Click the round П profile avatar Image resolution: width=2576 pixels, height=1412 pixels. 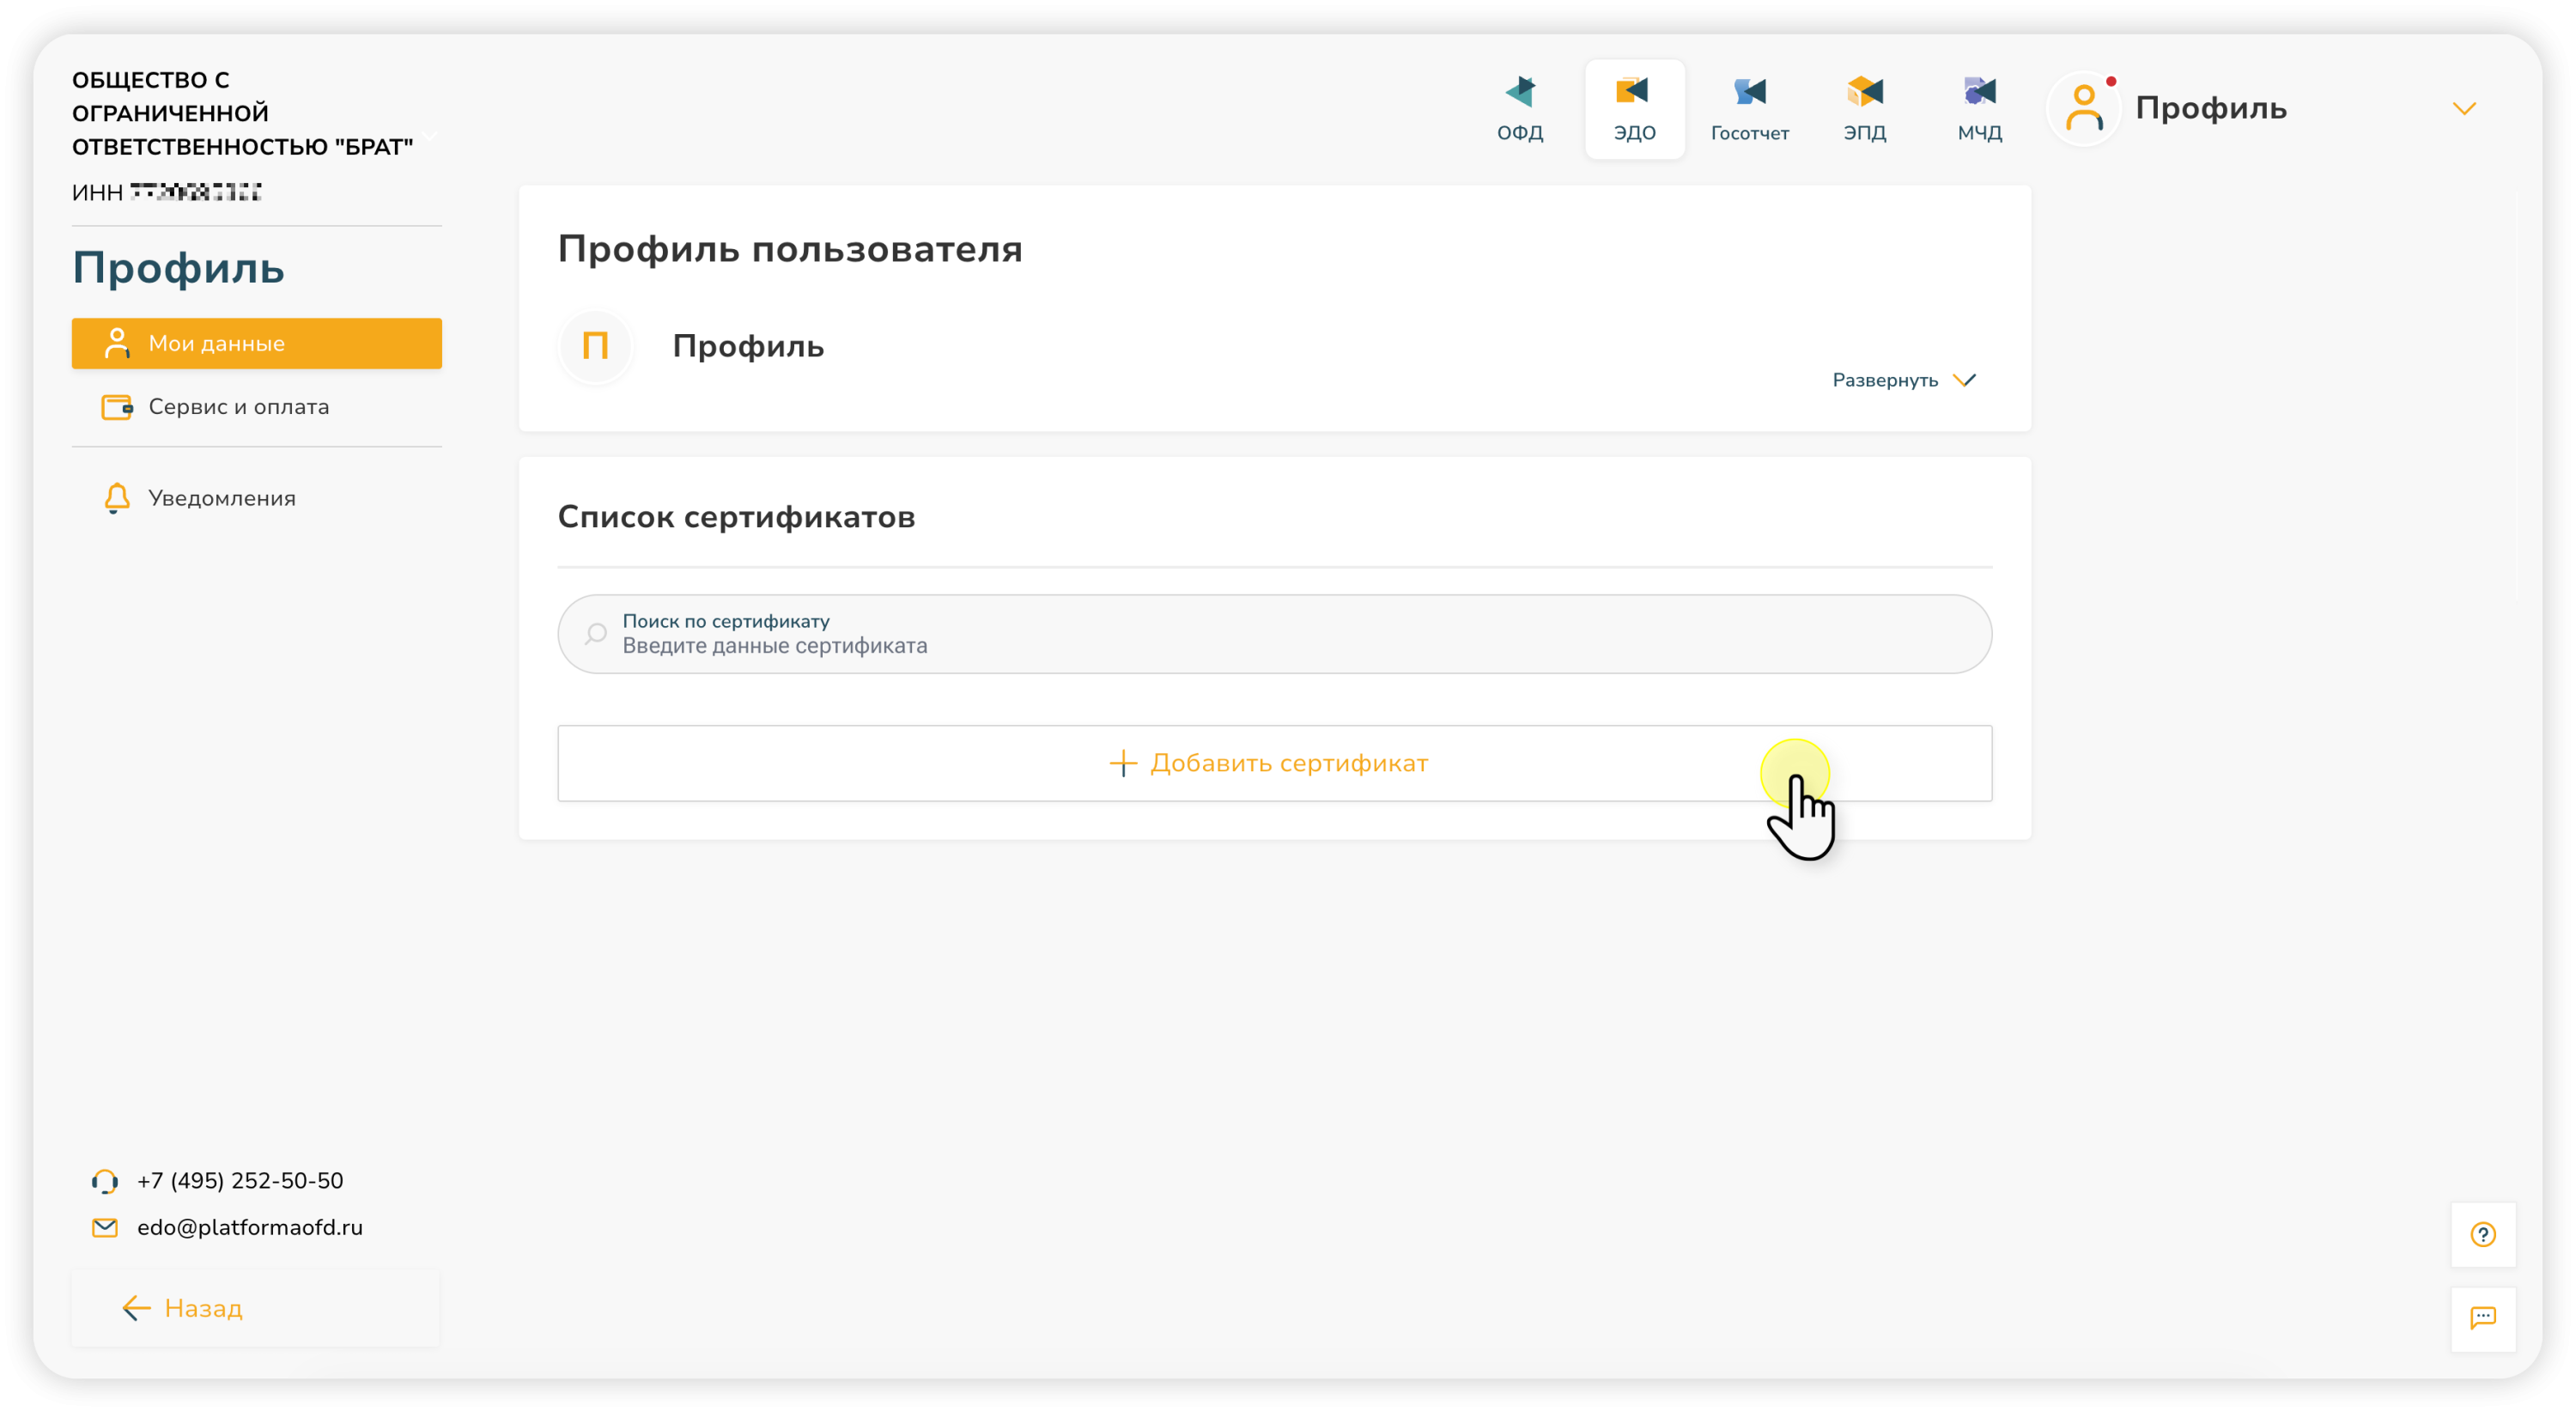596,346
